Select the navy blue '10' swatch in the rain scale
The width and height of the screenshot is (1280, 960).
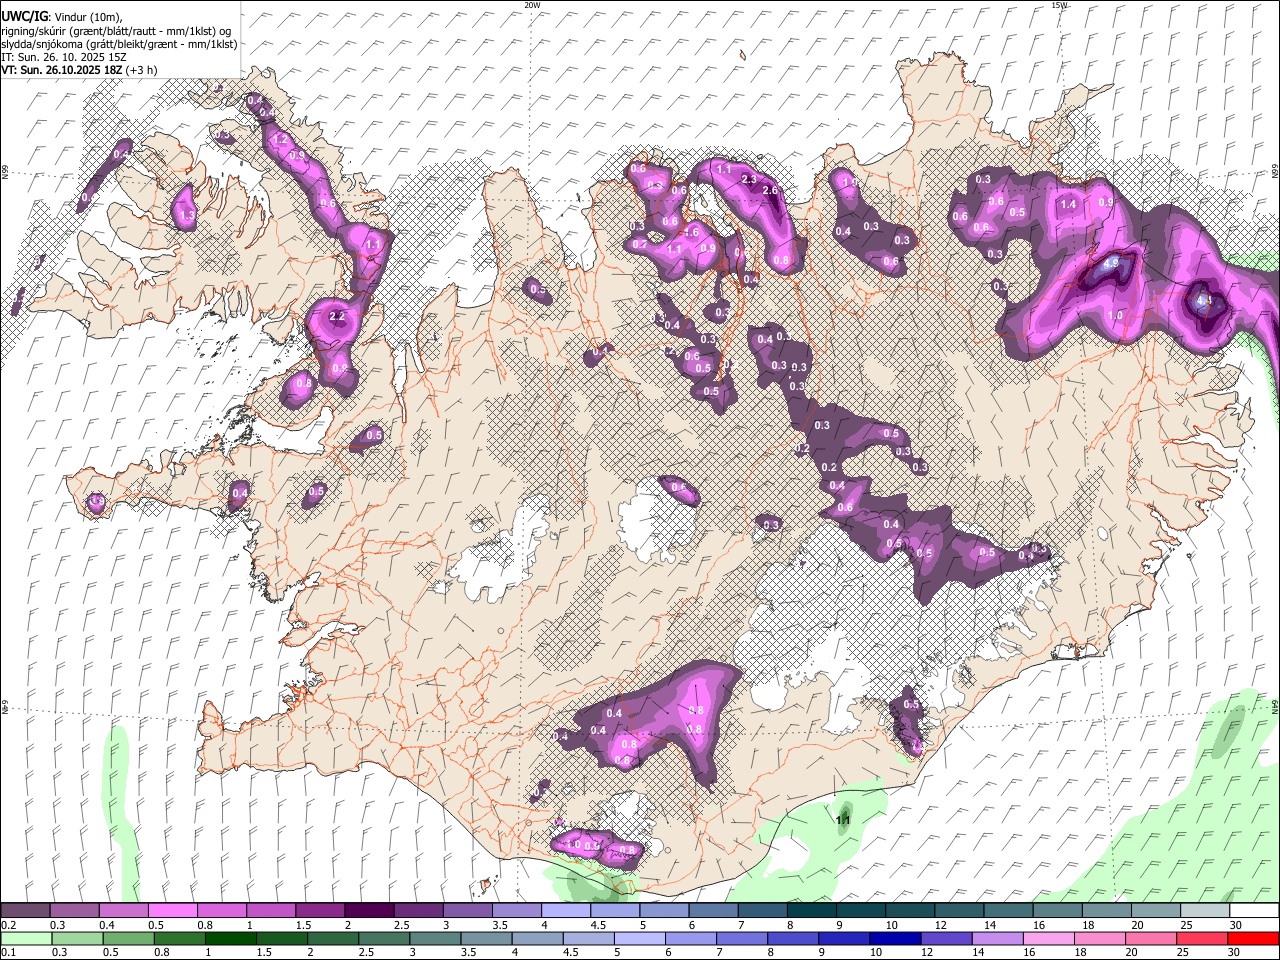coord(894,939)
